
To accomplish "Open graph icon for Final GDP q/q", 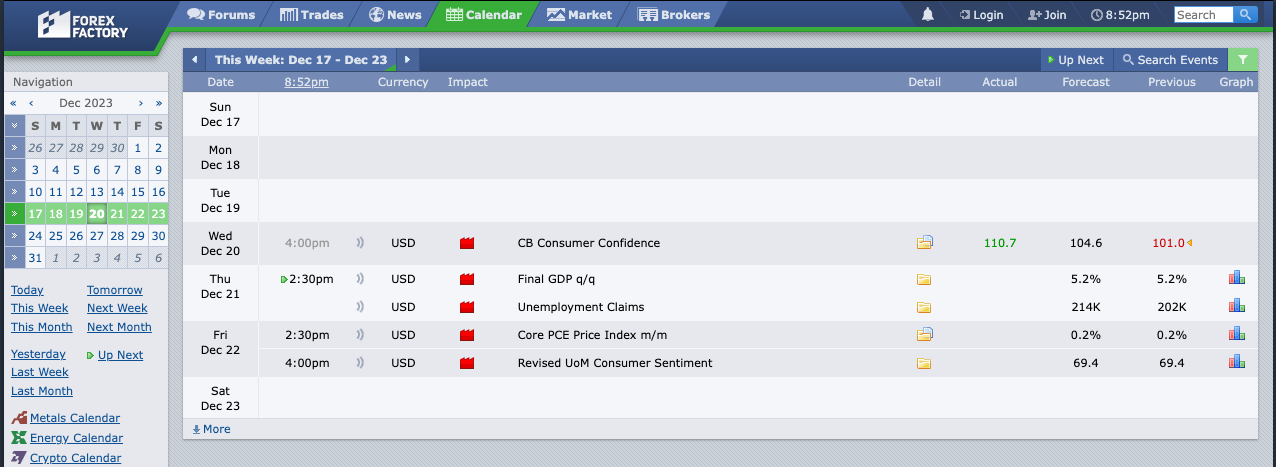I will click(1236, 278).
